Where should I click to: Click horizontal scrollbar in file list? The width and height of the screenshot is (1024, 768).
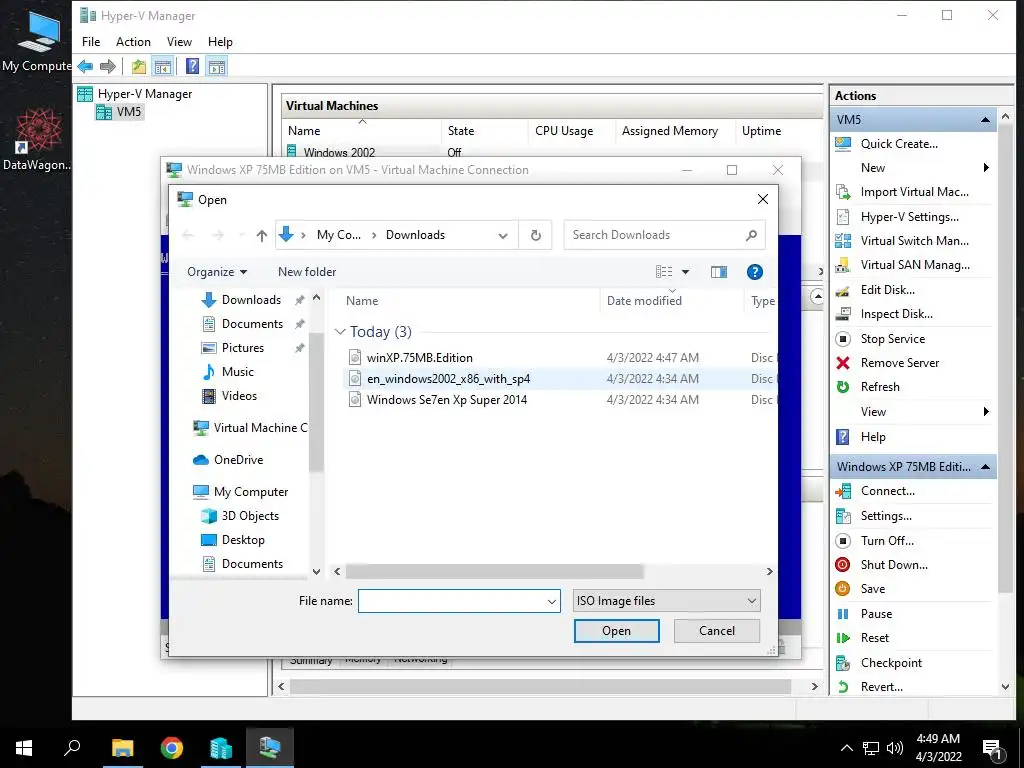[x=494, y=571]
